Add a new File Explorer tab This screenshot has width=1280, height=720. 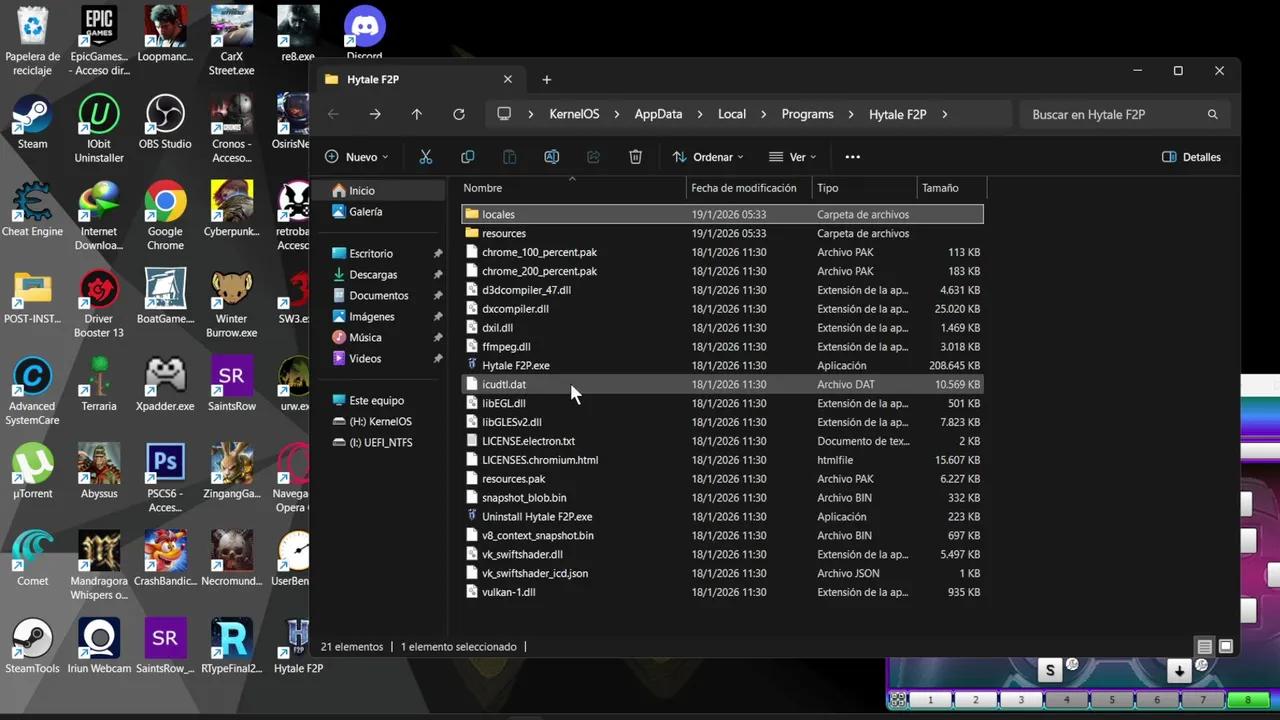(x=546, y=80)
